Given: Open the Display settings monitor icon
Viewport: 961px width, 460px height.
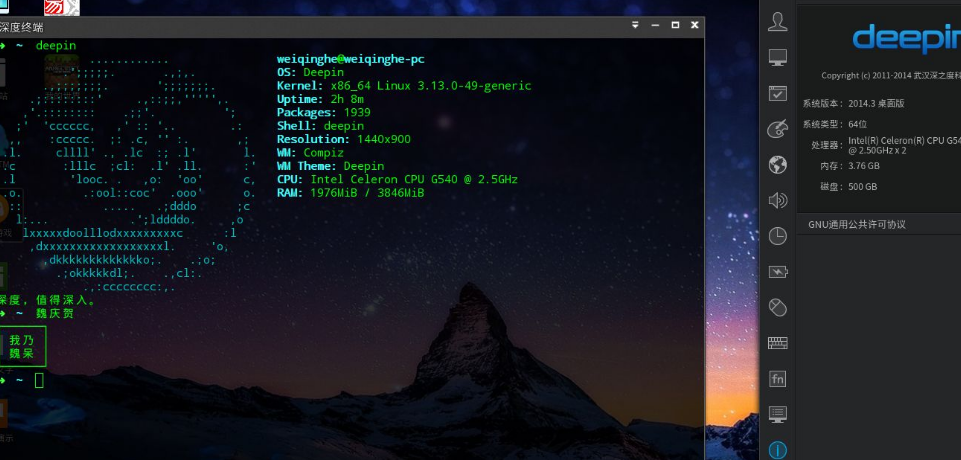Looking at the screenshot, I should [x=778, y=58].
